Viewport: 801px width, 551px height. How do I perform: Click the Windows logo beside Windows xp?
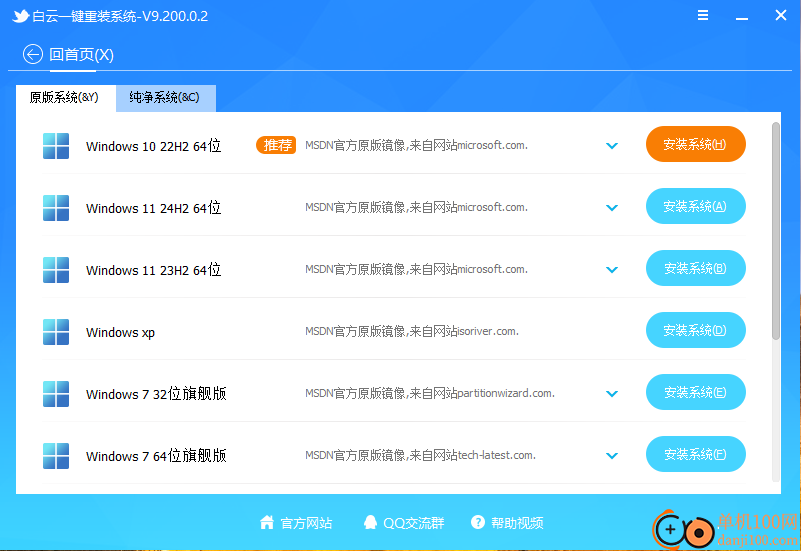point(56,332)
